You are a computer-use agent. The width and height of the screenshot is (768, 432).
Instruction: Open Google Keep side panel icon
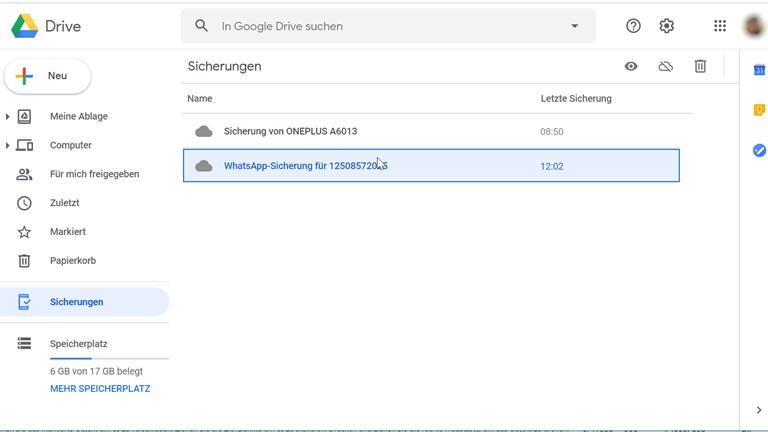click(x=759, y=110)
